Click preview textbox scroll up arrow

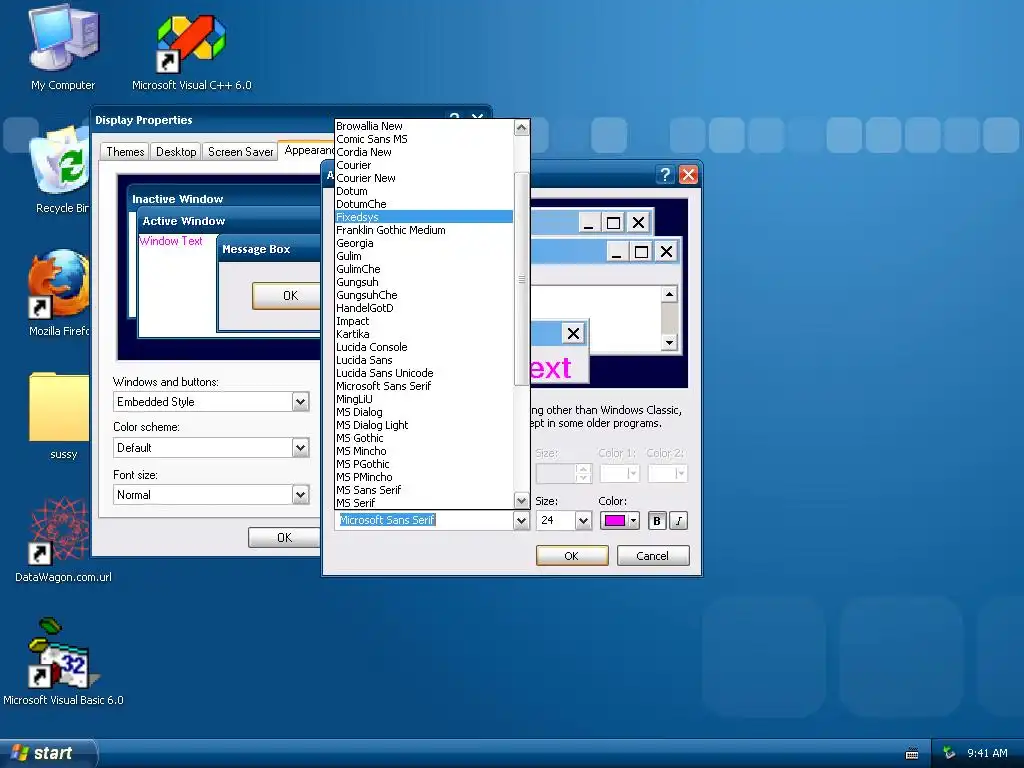coord(669,295)
